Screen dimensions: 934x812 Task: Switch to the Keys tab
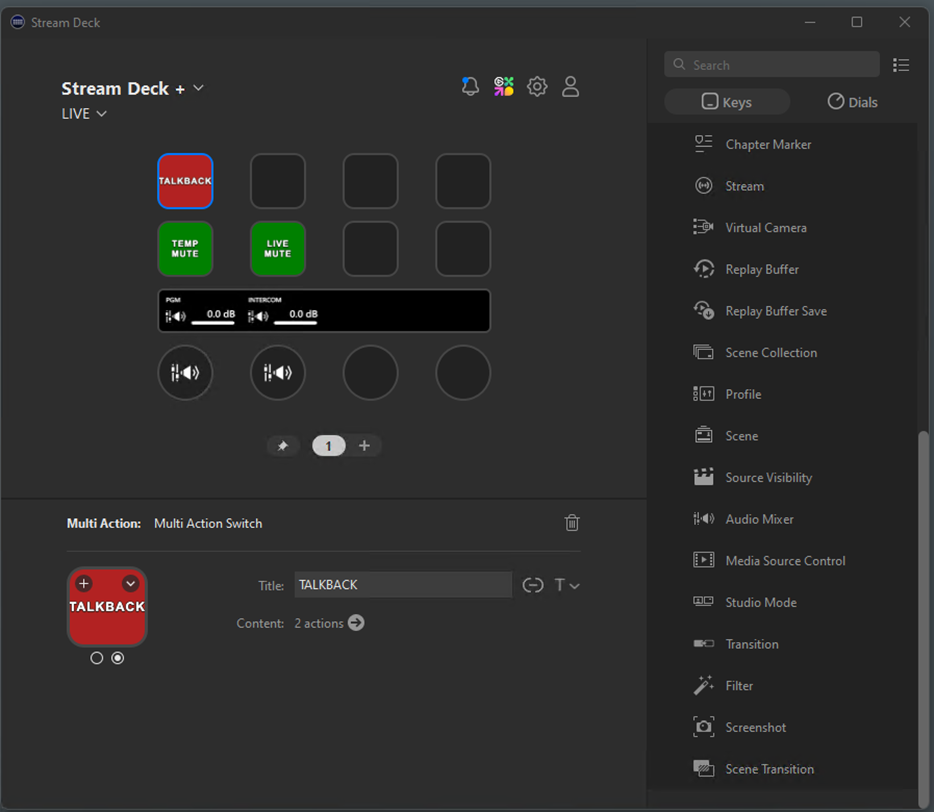click(727, 102)
